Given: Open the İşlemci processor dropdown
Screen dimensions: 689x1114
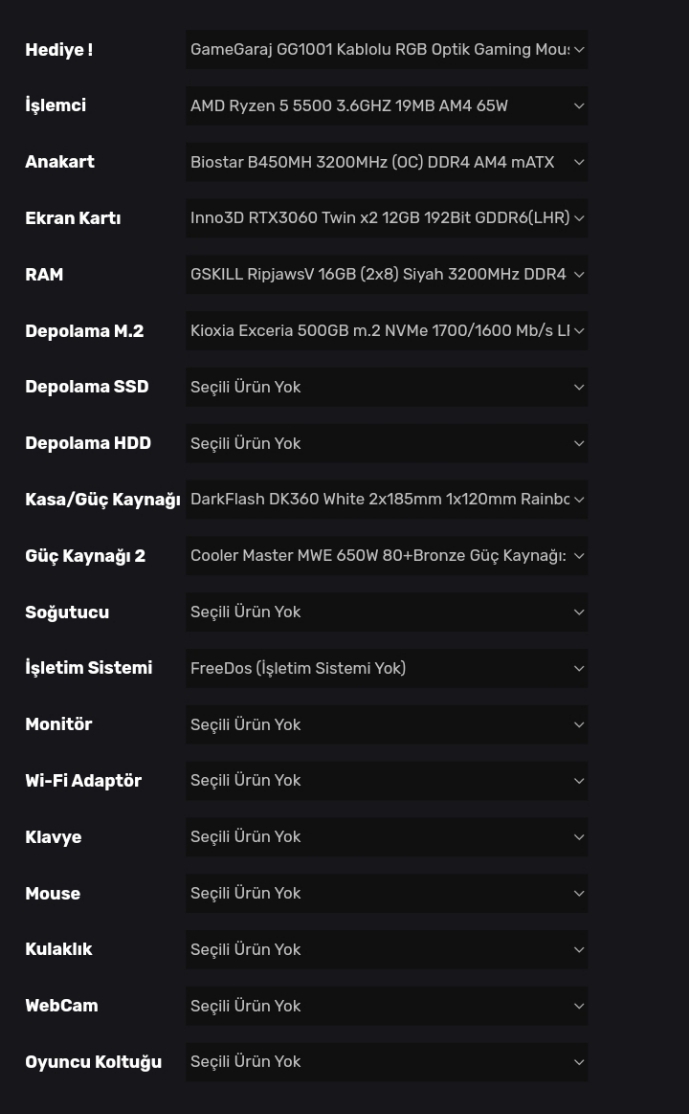Looking at the screenshot, I should [386, 106].
